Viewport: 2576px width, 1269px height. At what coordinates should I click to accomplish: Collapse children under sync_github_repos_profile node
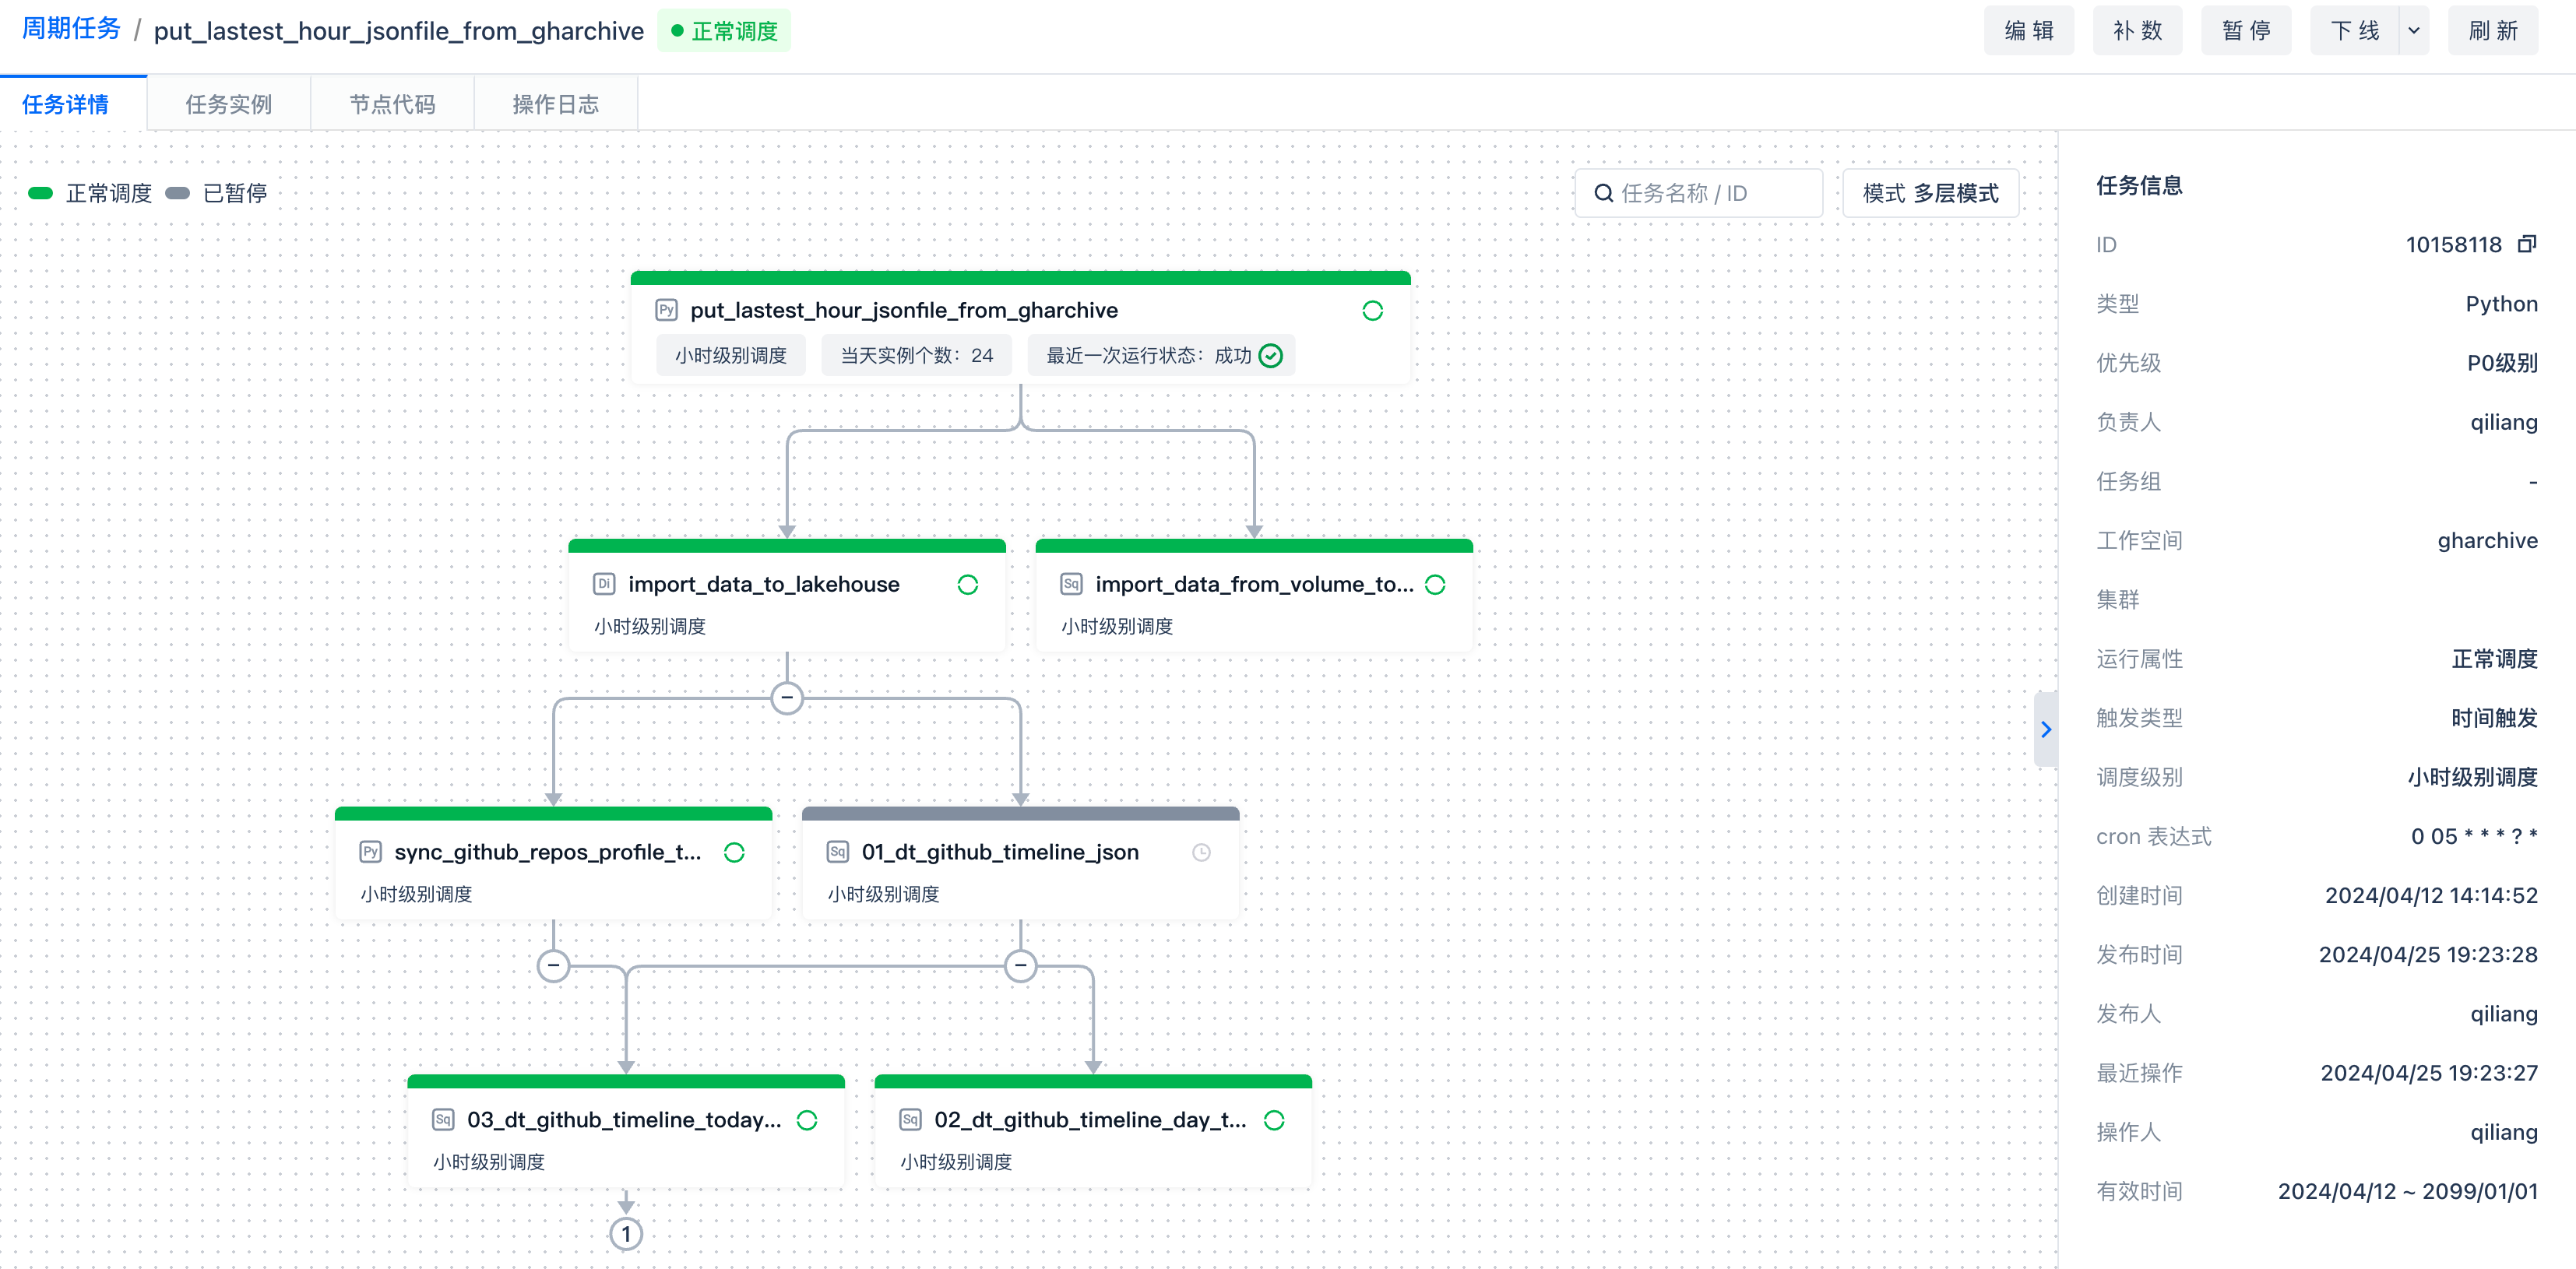pos(553,965)
